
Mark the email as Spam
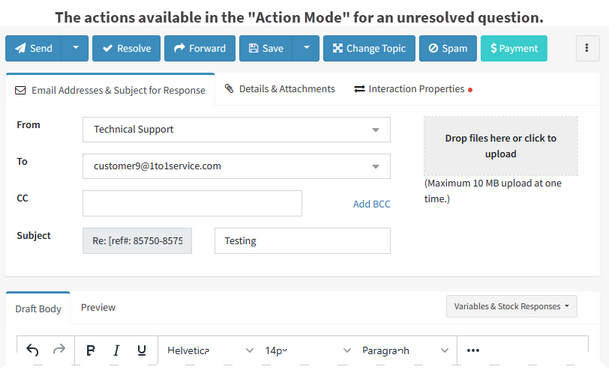tap(448, 48)
